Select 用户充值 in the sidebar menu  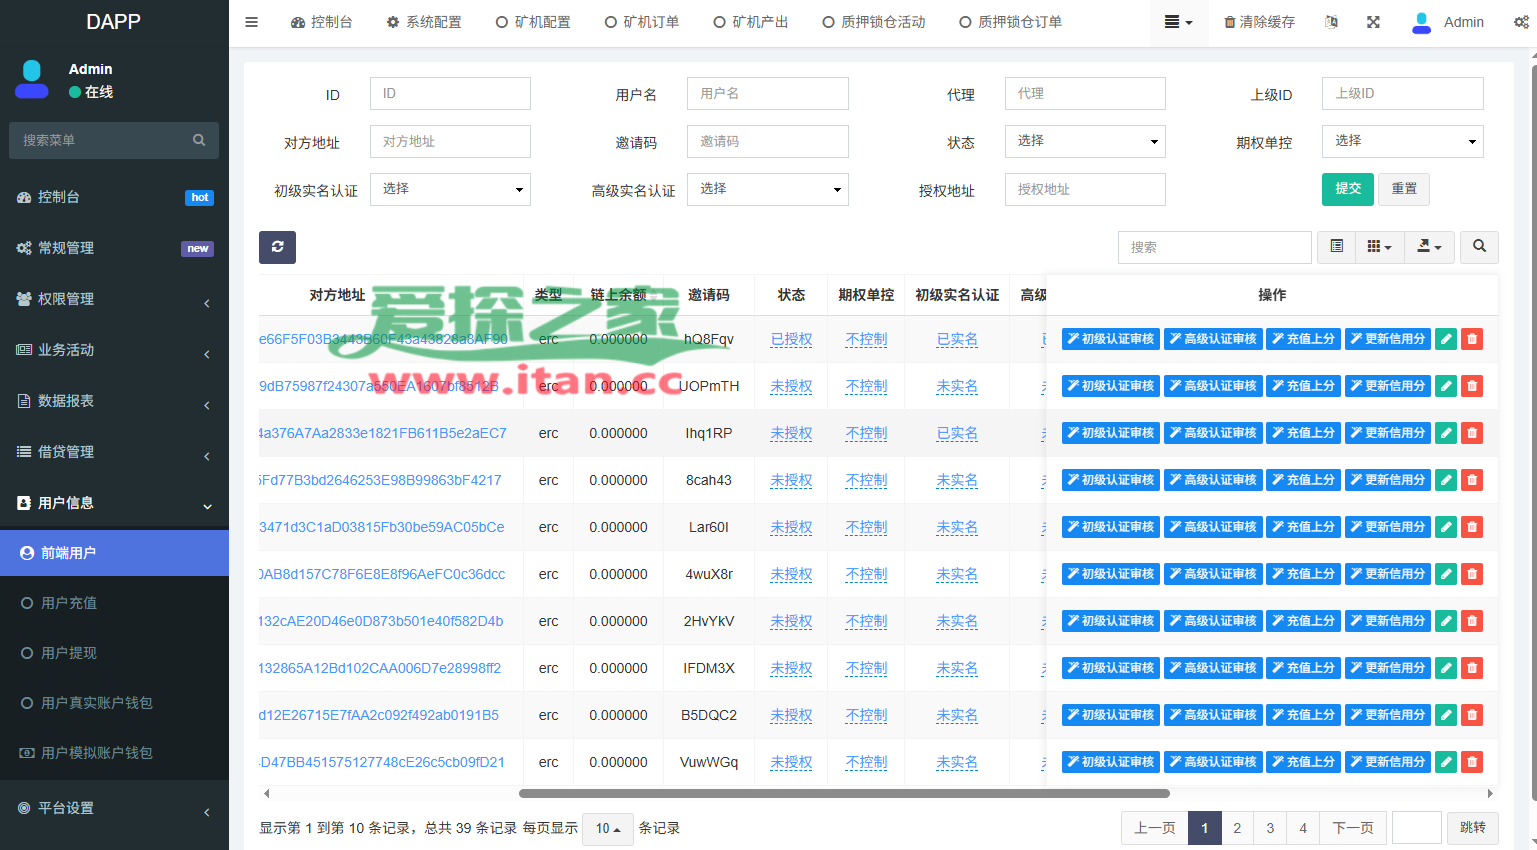(x=69, y=603)
